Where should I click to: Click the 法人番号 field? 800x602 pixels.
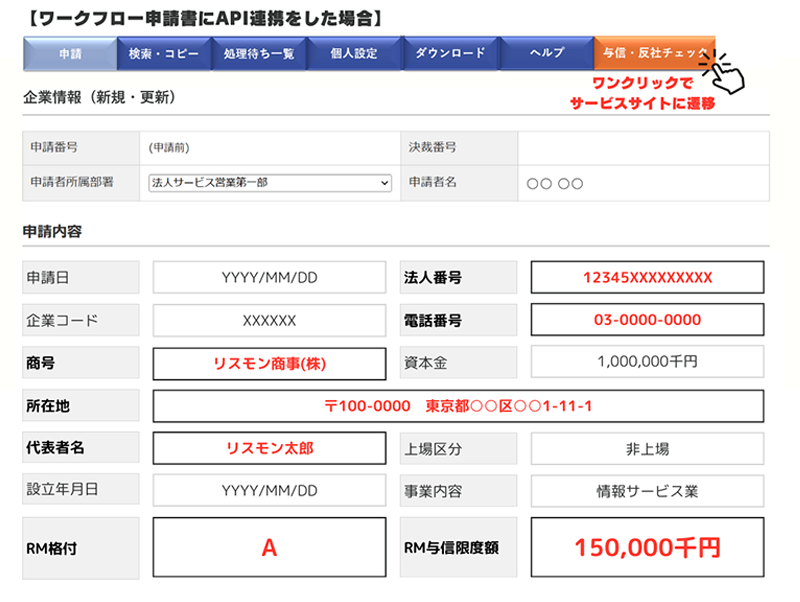click(647, 277)
